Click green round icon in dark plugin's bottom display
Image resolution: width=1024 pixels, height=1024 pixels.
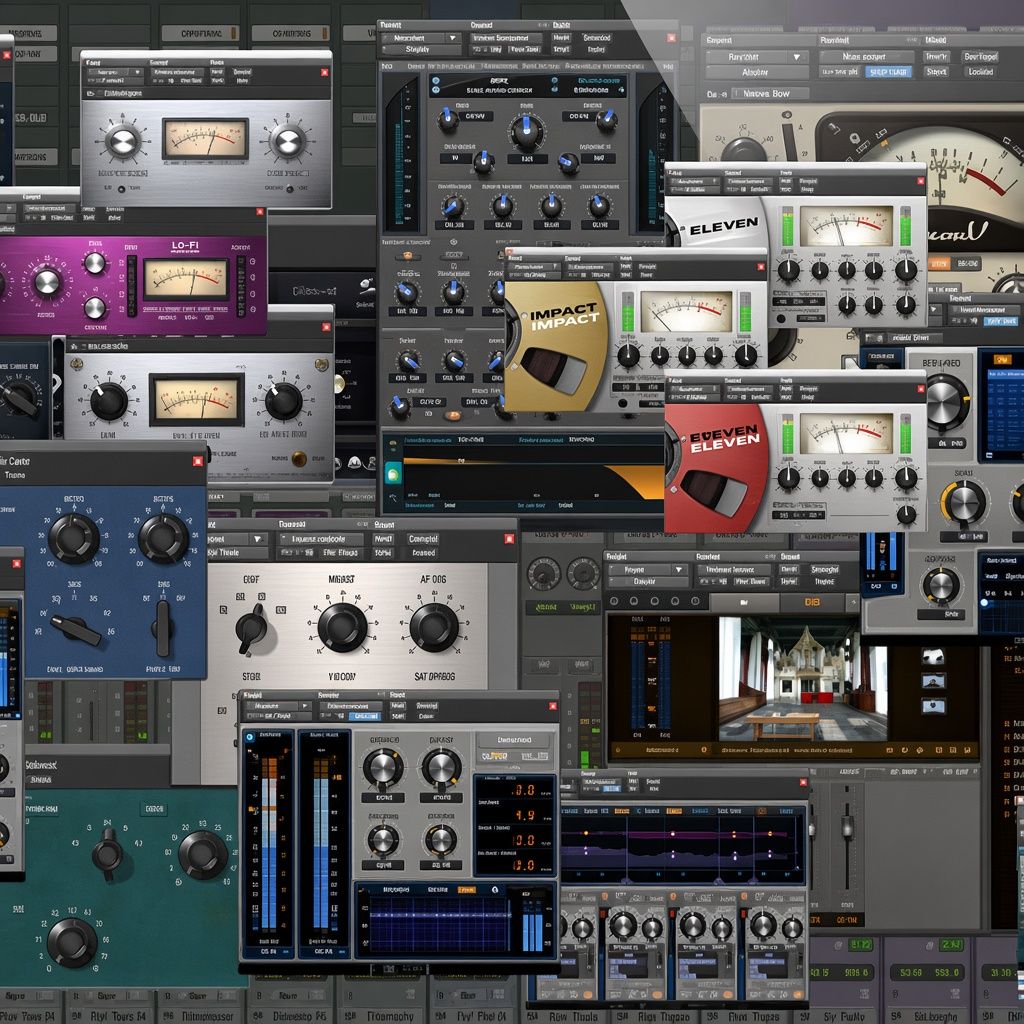coord(393,473)
